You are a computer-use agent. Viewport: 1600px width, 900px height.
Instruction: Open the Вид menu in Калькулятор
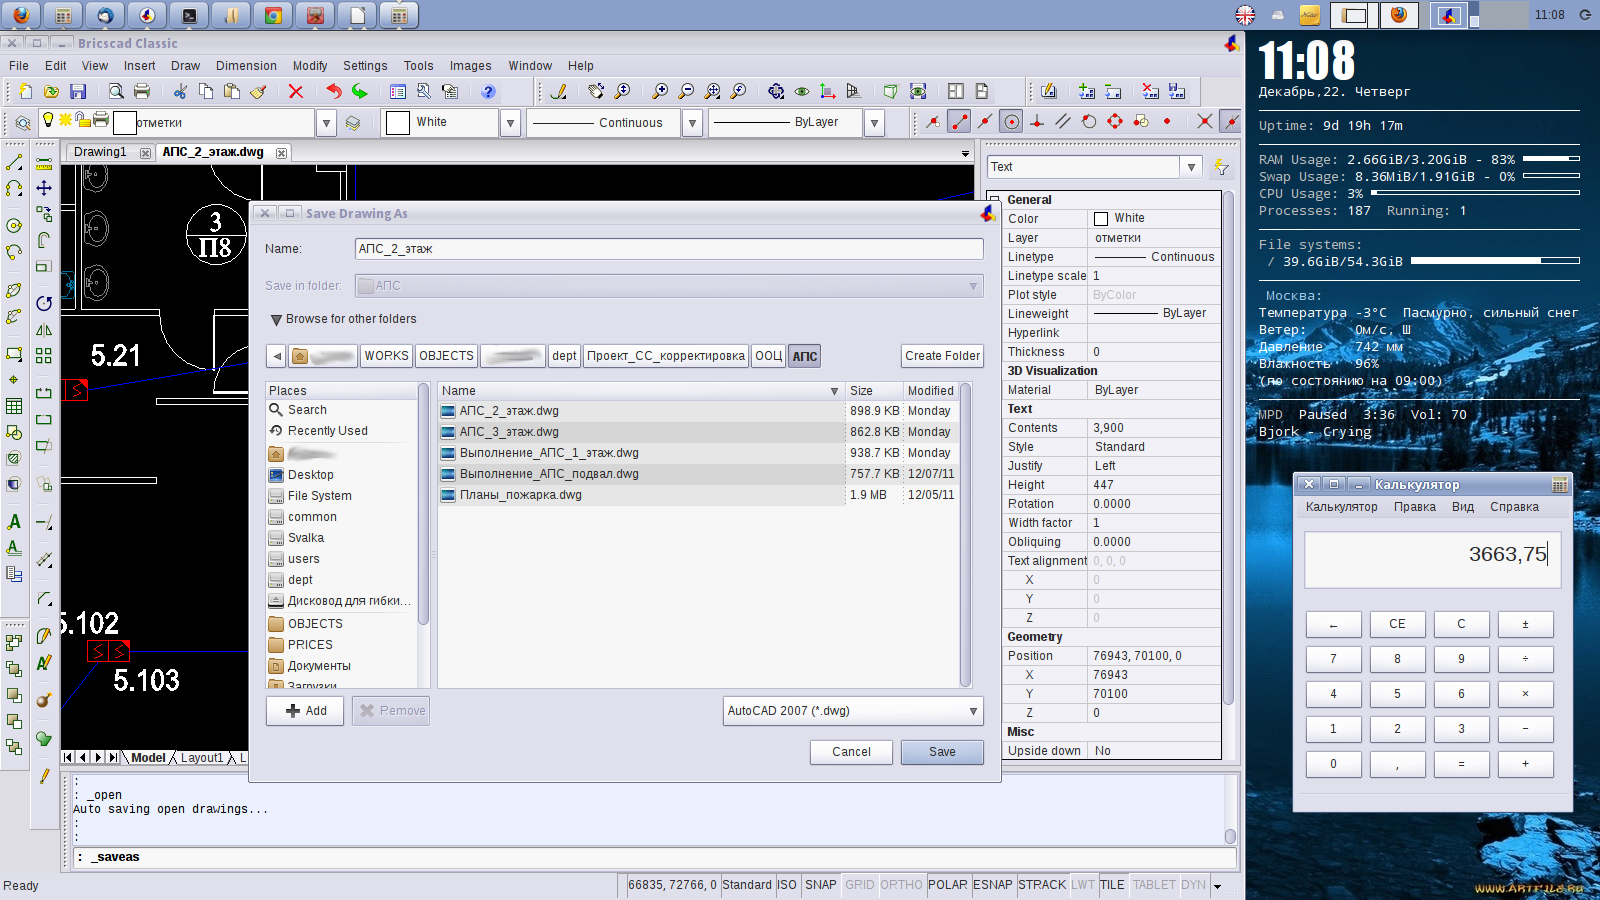(x=1463, y=507)
